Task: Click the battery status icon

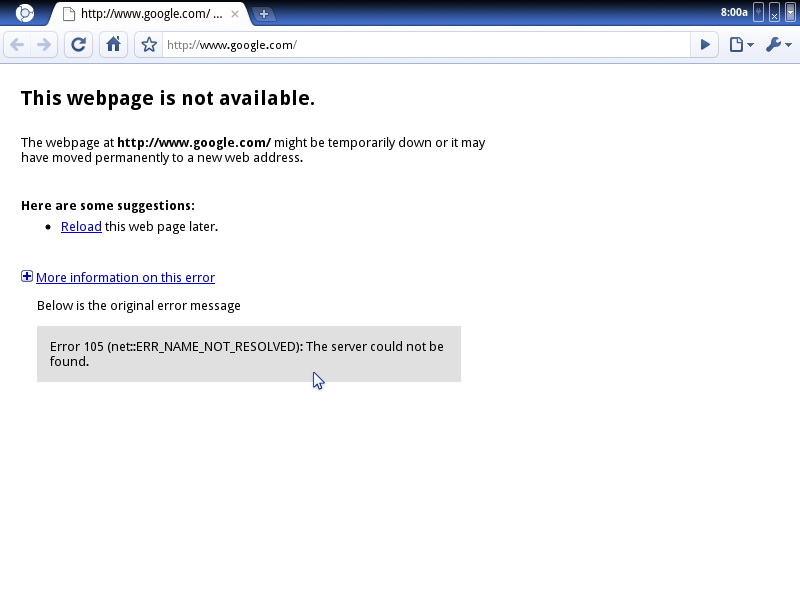Action: pos(790,12)
